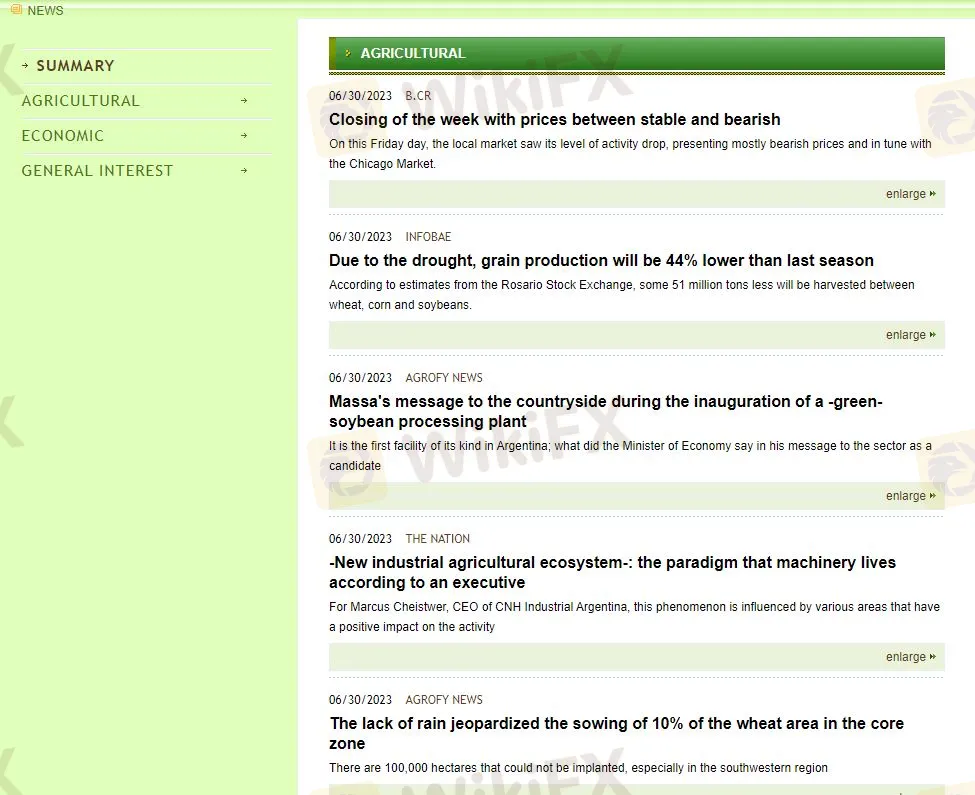Click the green arrow icon in AGRICULTURAL banner
Screen dimensions: 975x795
coord(347,53)
